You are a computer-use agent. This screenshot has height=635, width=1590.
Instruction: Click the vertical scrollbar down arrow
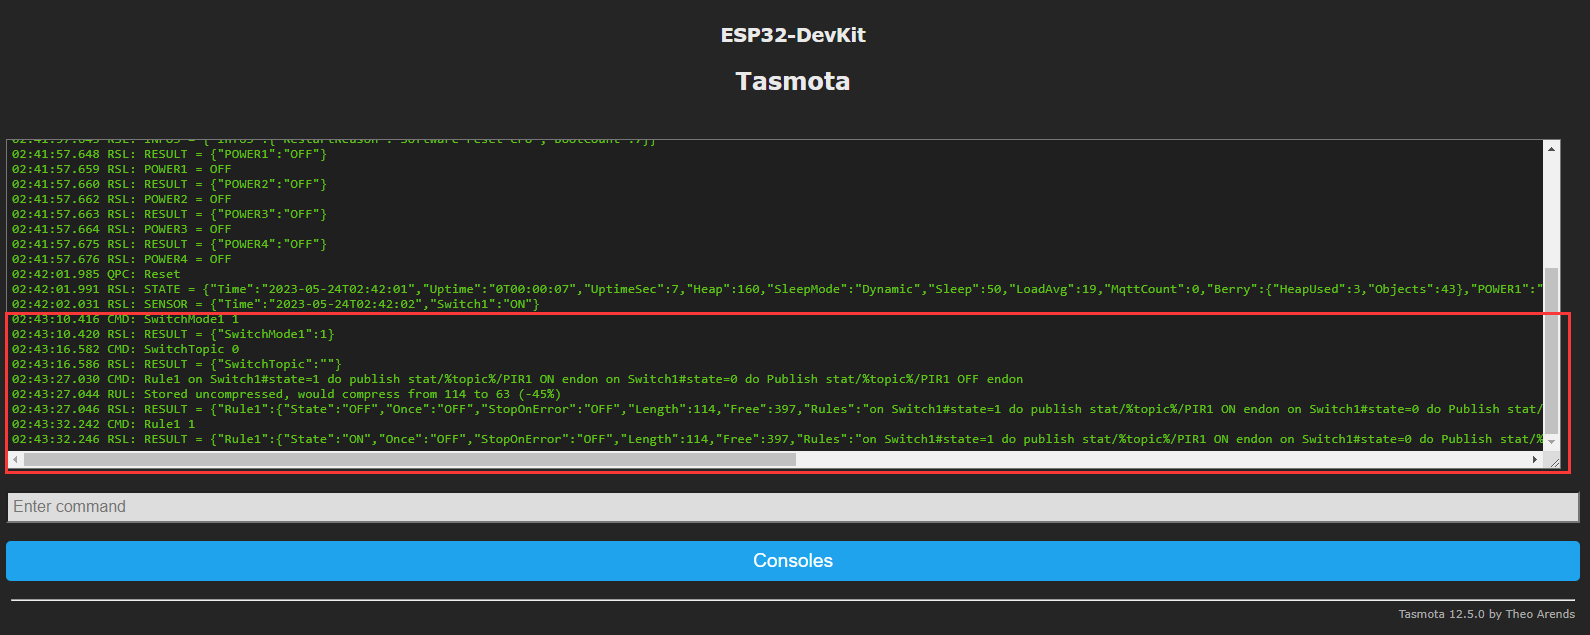pyautogui.click(x=1551, y=441)
